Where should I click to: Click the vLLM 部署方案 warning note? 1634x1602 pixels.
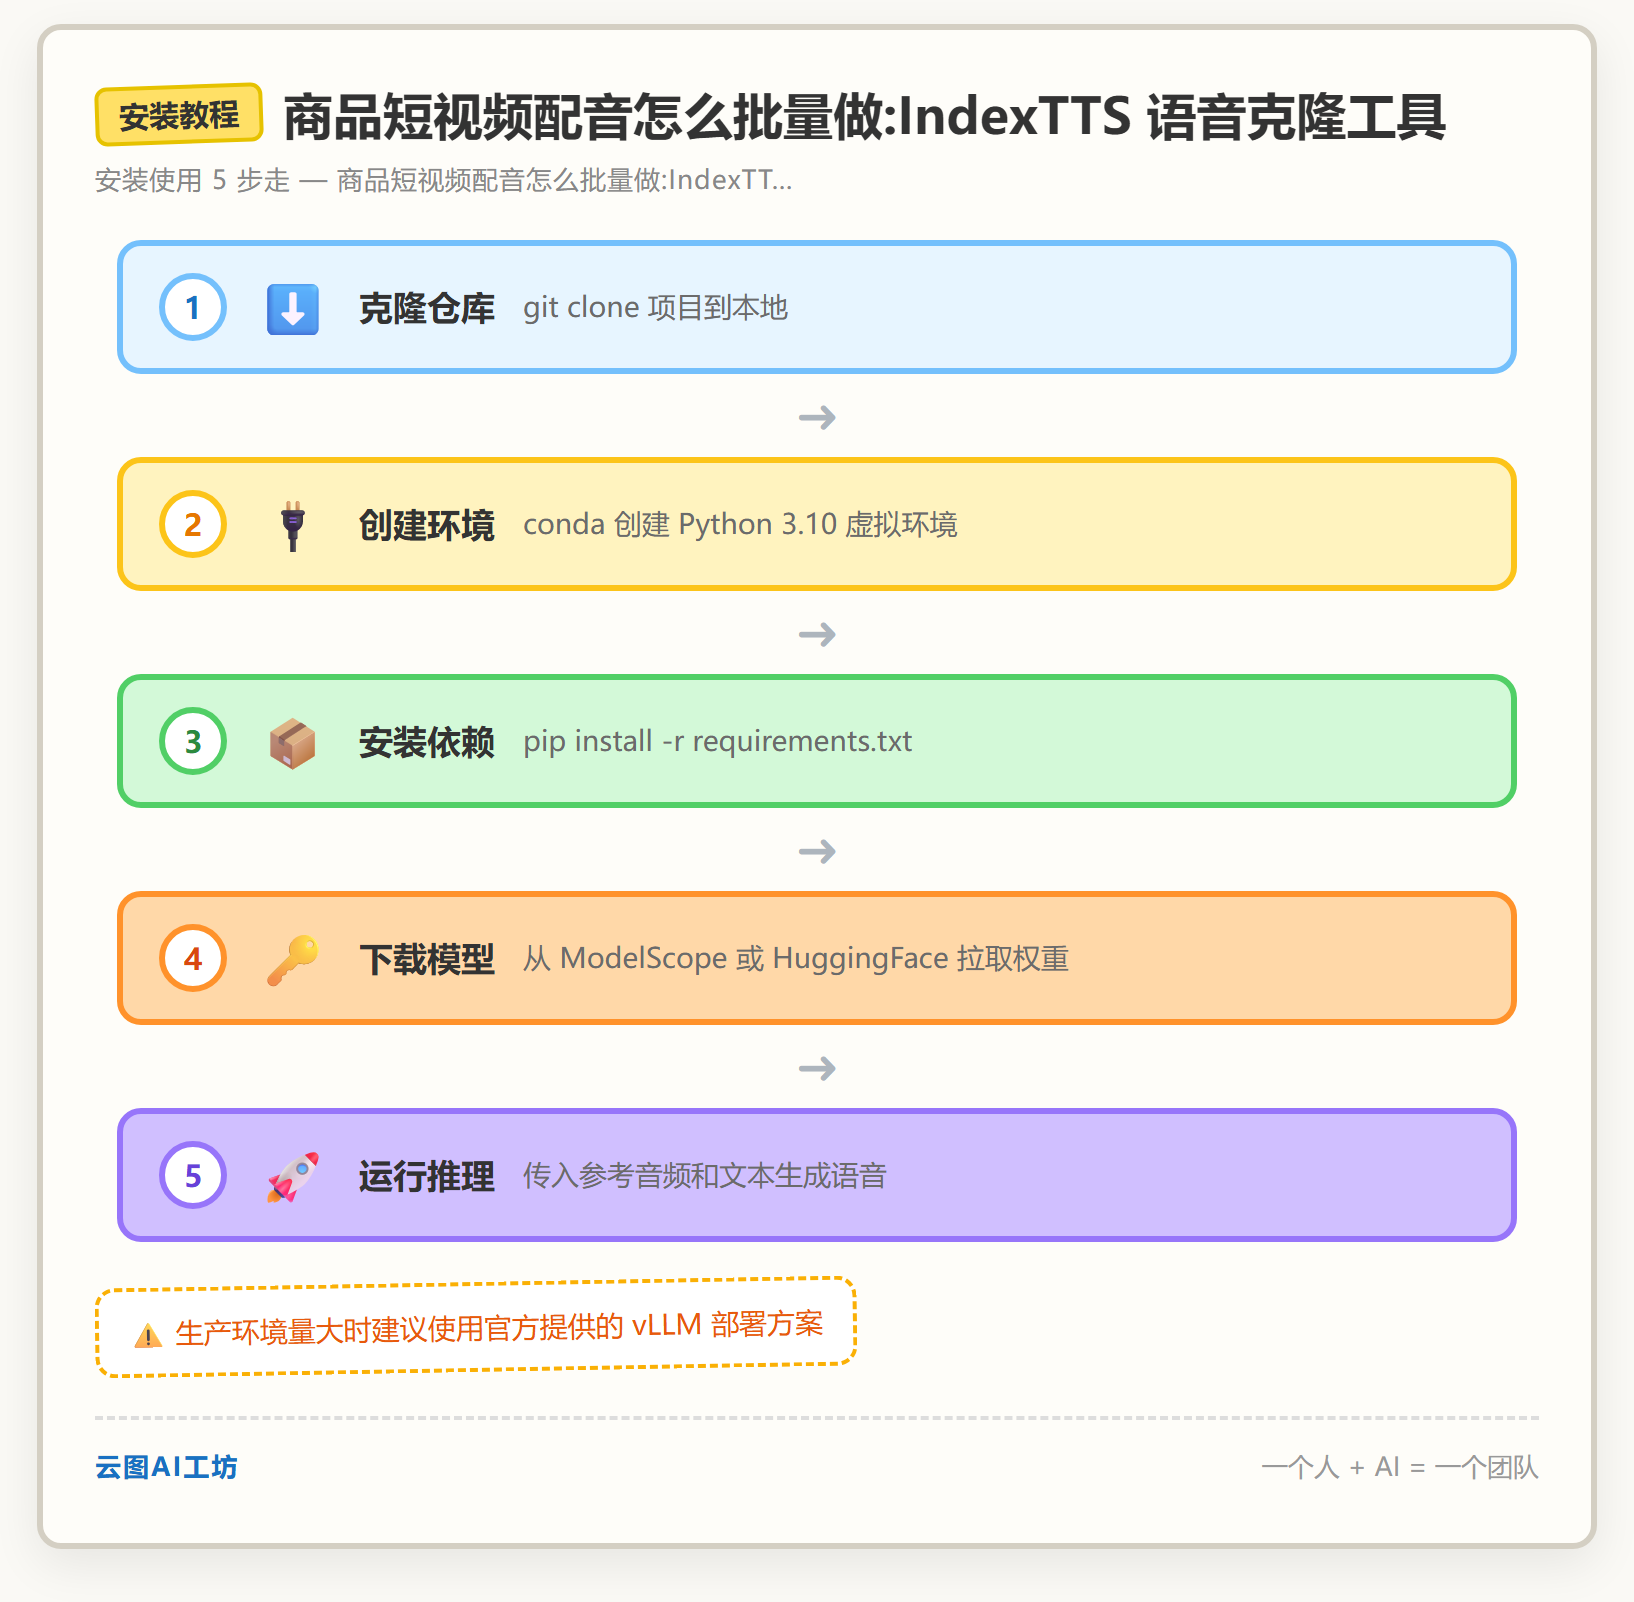pos(476,1328)
